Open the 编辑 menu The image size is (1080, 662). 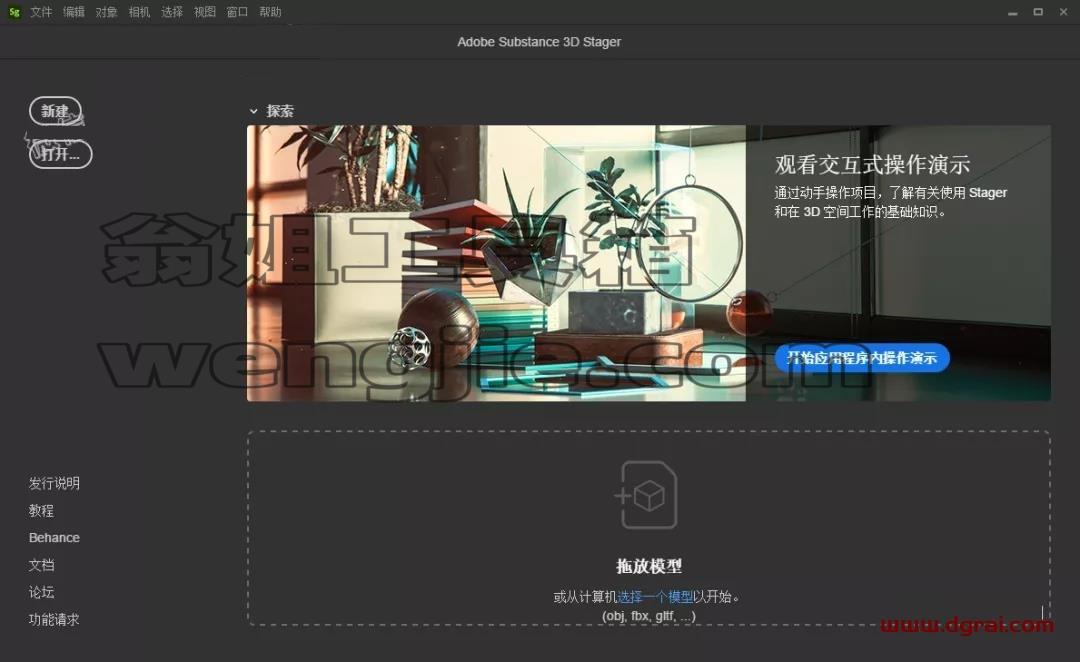[74, 12]
